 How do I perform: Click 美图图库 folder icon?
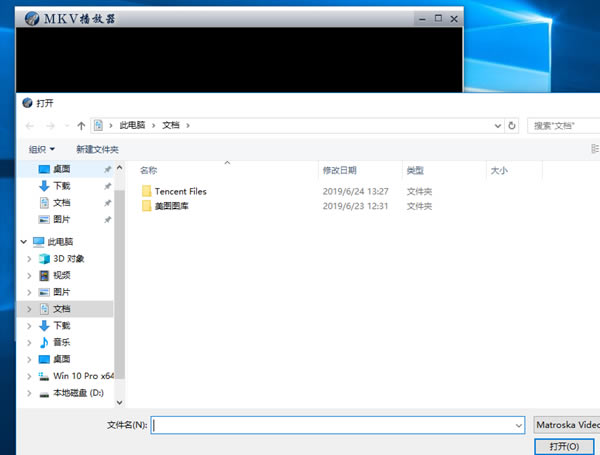(147, 206)
